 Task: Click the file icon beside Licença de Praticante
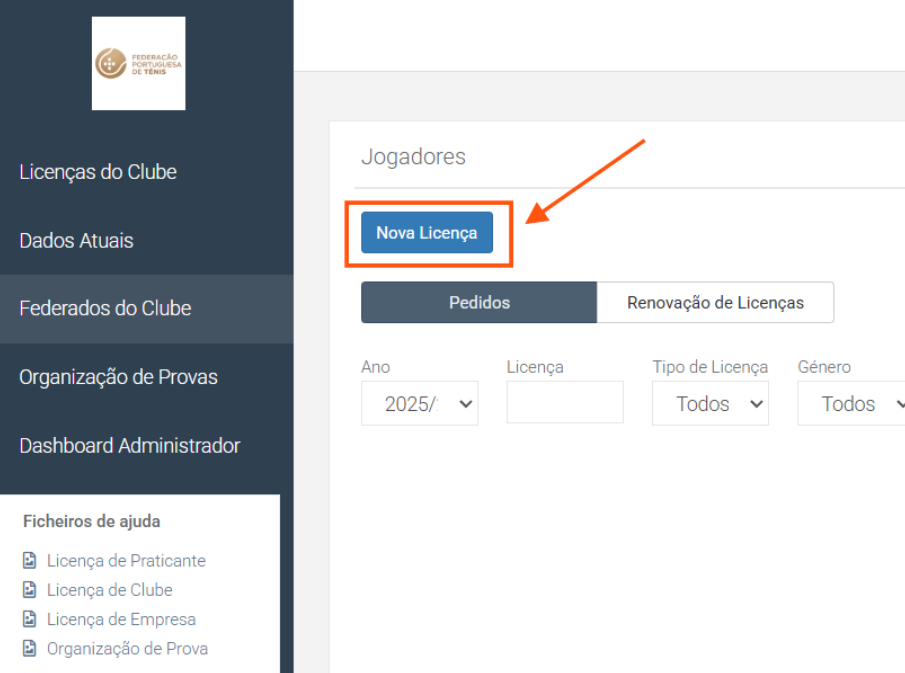(30, 561)
